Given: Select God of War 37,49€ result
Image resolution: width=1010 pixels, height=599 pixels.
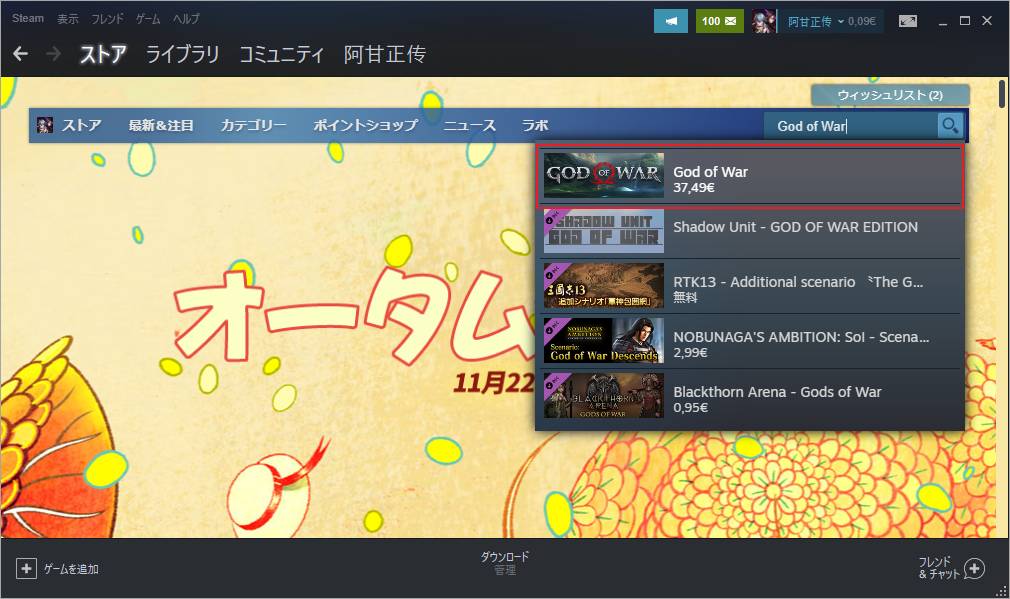Looking at the screenshot, I should pos(750,176).
